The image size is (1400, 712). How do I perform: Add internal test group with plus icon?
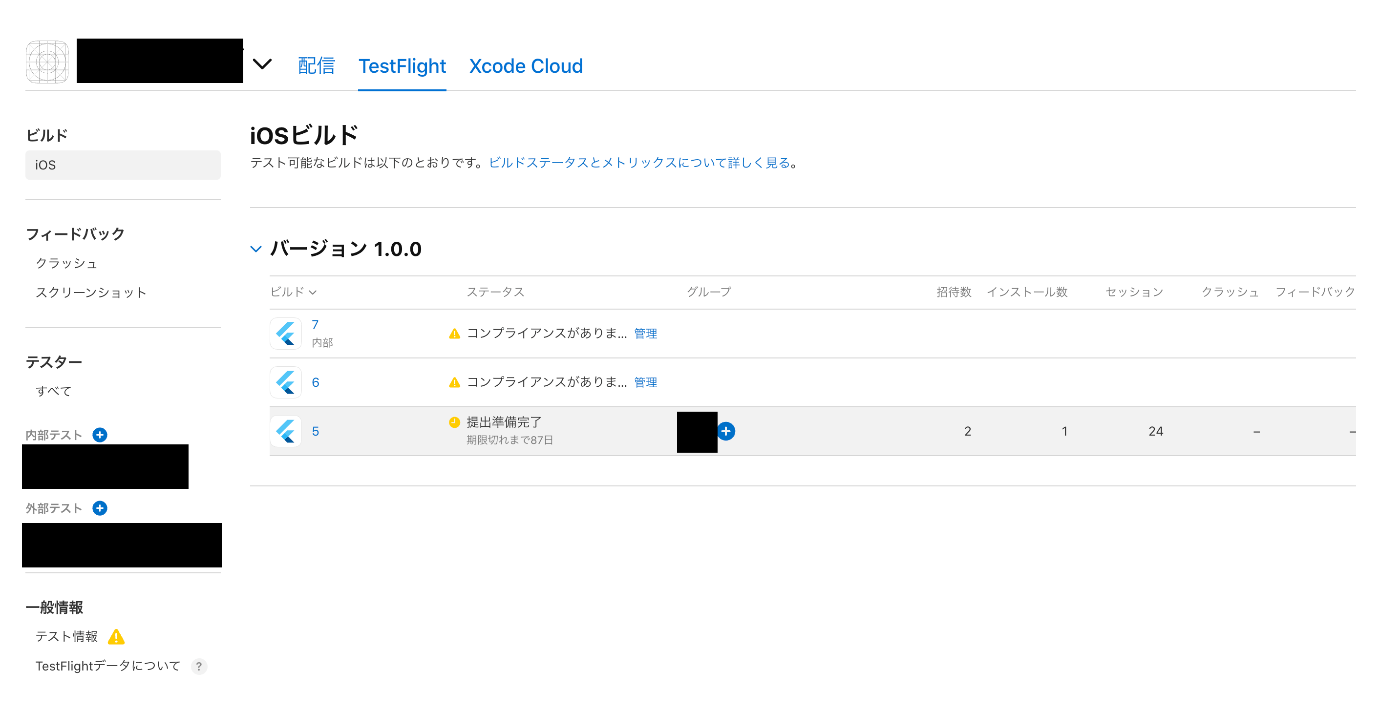99,435
